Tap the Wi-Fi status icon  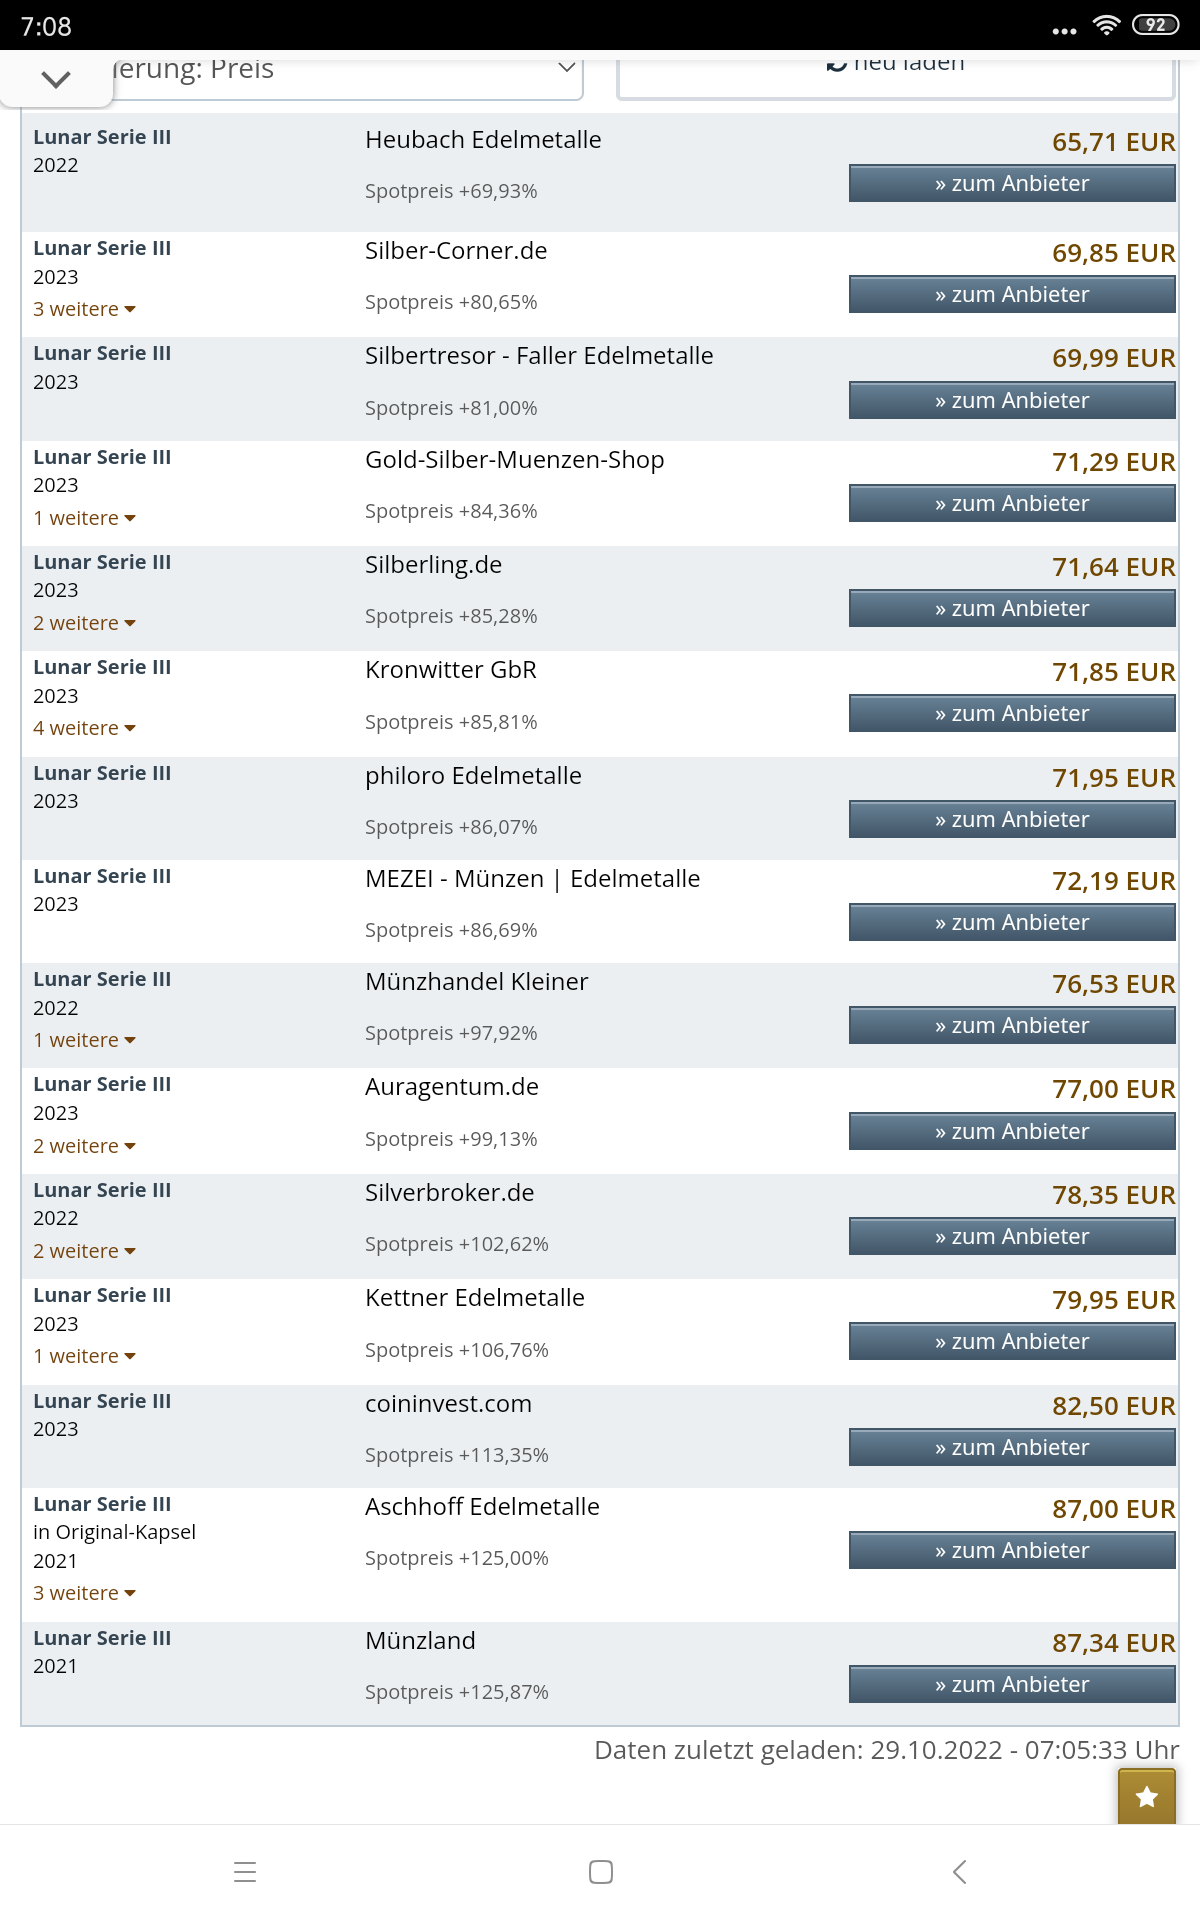point(1106,26)
